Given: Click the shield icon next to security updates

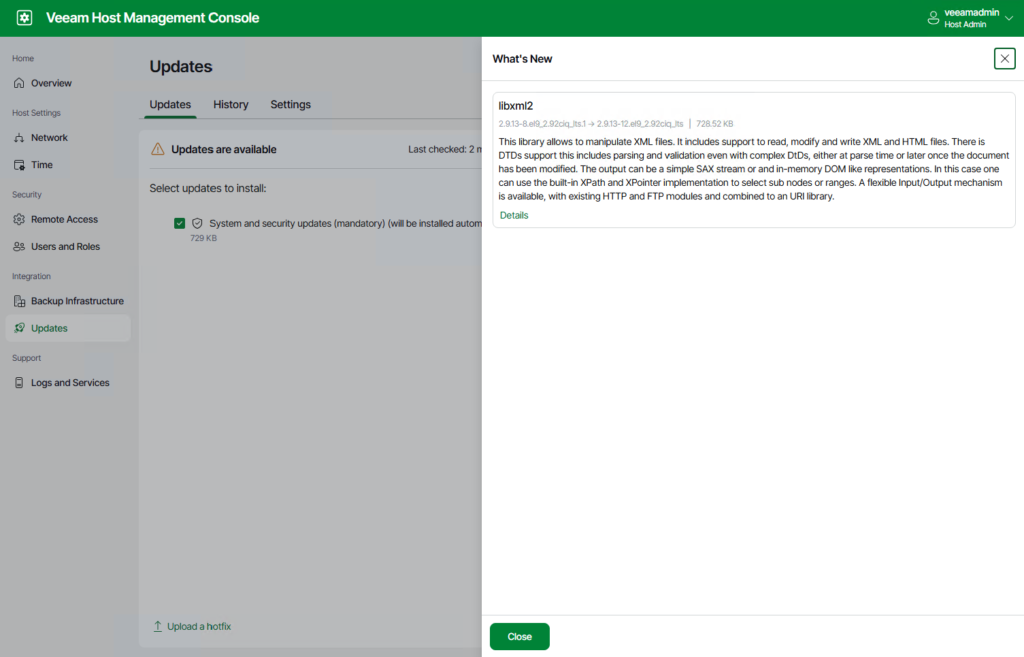Looking at the screenshot, I should pos(197,223).
